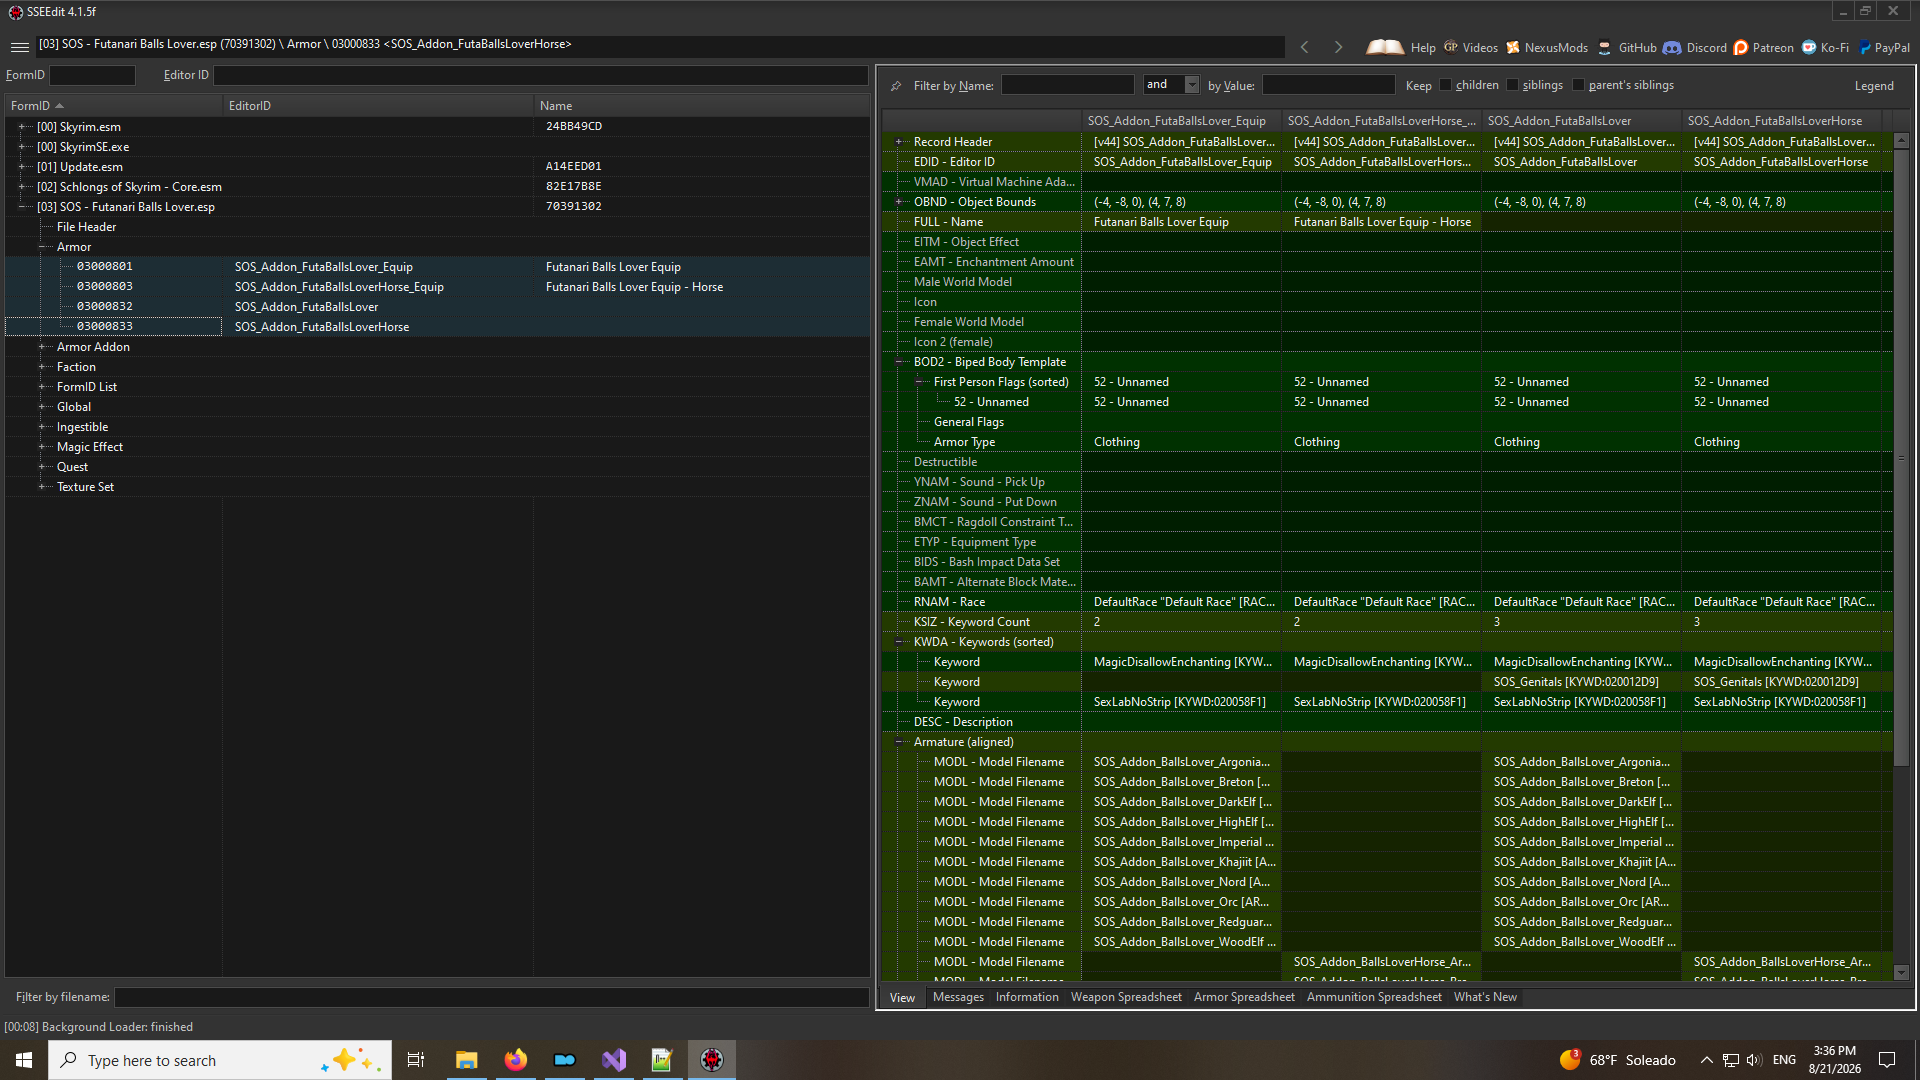Viewport: 1920px width, 1080px height.
Task: Click the record view scroll down arrow
Action: pyautogui.click(x=1902, y=972)
